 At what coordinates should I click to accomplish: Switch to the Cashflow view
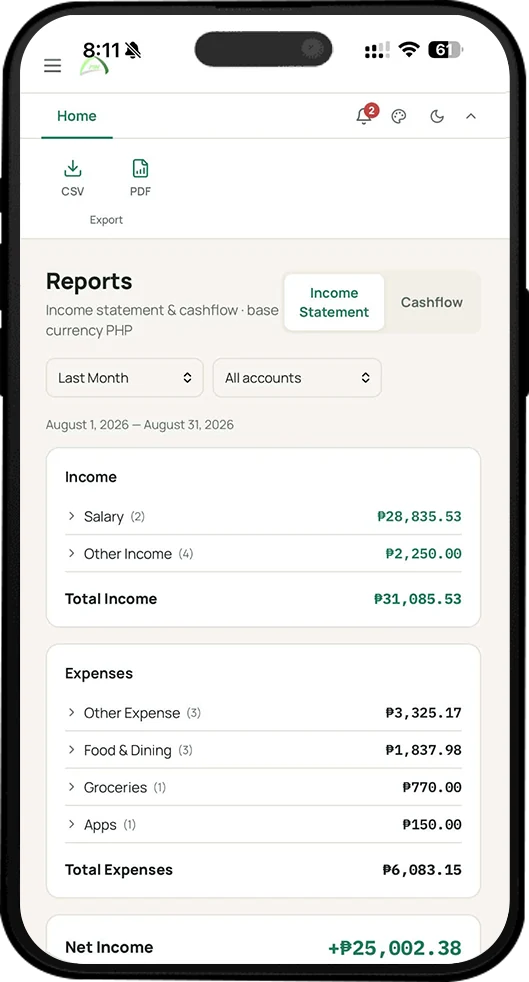[x=432, y=302]
